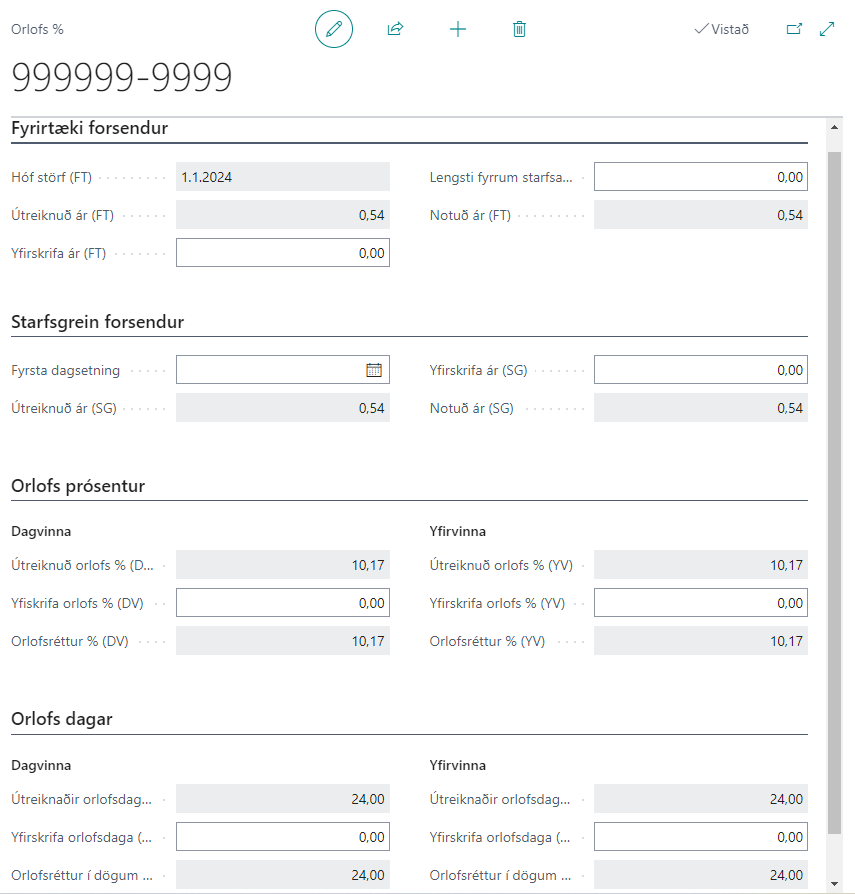Collapse the Orlofs prósentur section
Screen dimensions: 855x894
pos(78,486)
